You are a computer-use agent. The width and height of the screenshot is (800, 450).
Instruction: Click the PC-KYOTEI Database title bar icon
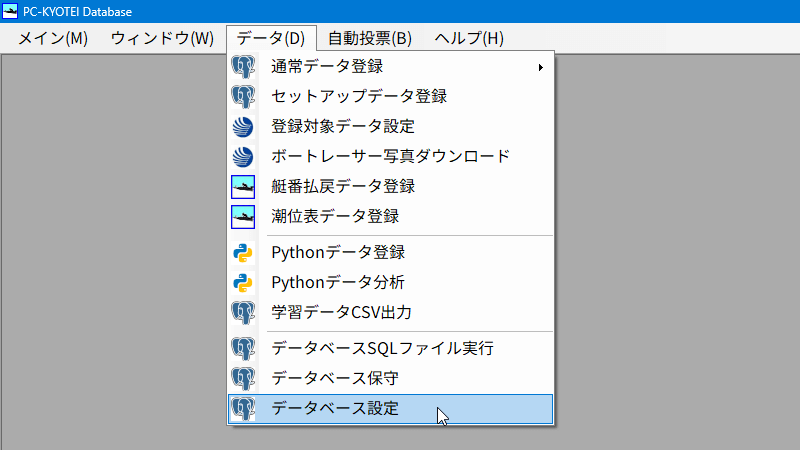click(10, 11)
